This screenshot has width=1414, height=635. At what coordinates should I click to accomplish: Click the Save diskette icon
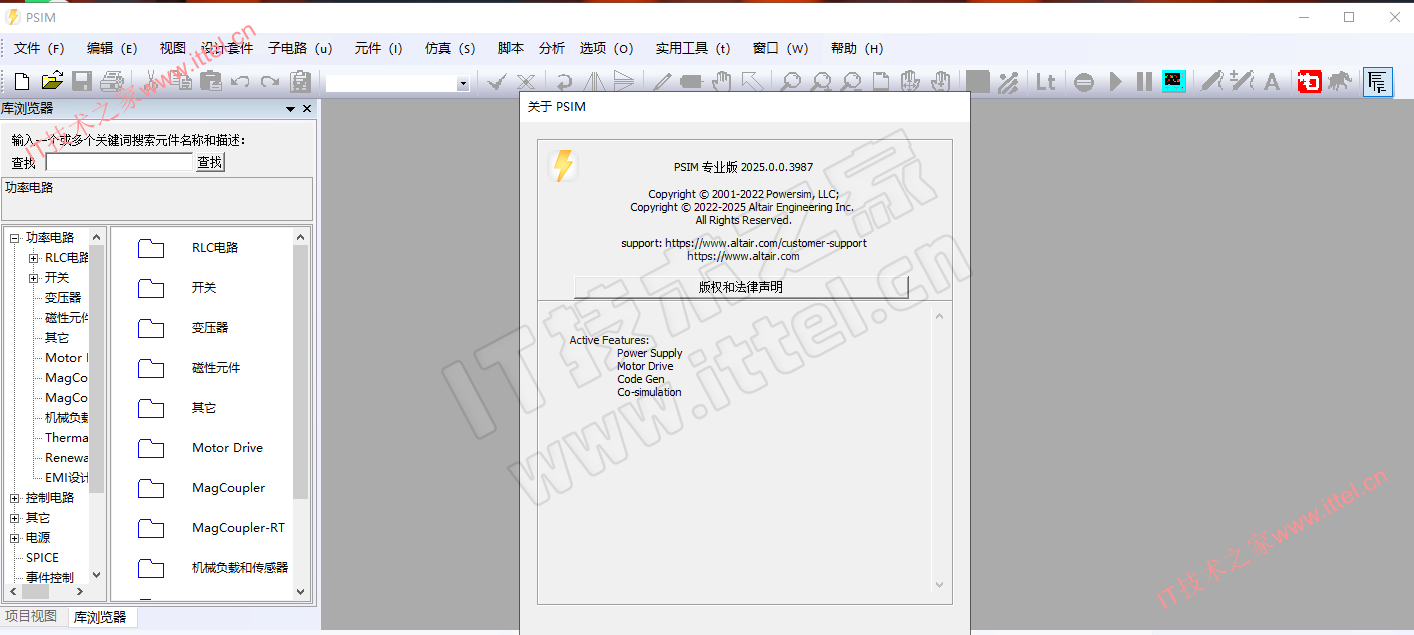coord(82,82)
